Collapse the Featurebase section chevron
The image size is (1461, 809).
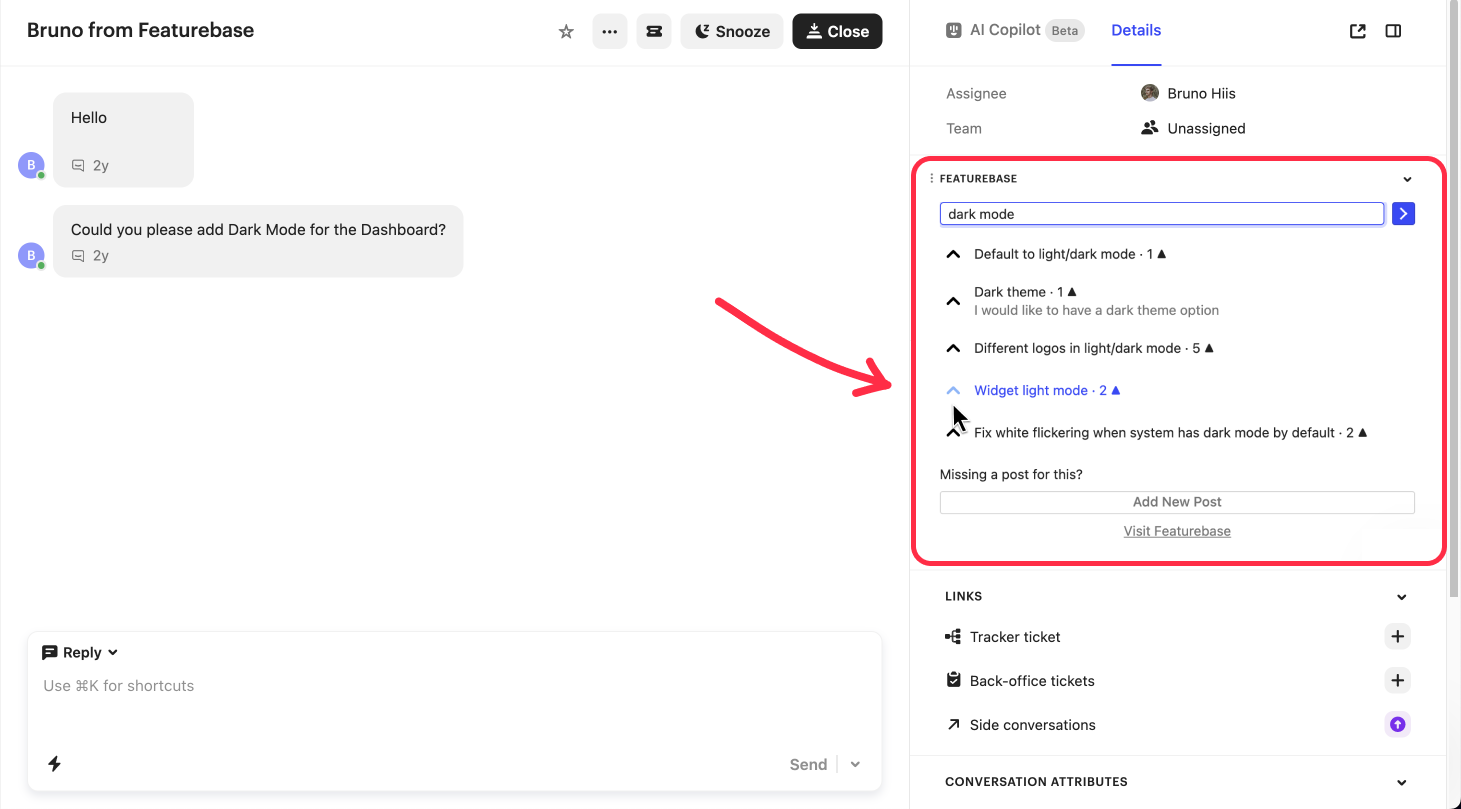coord(1407,179)
